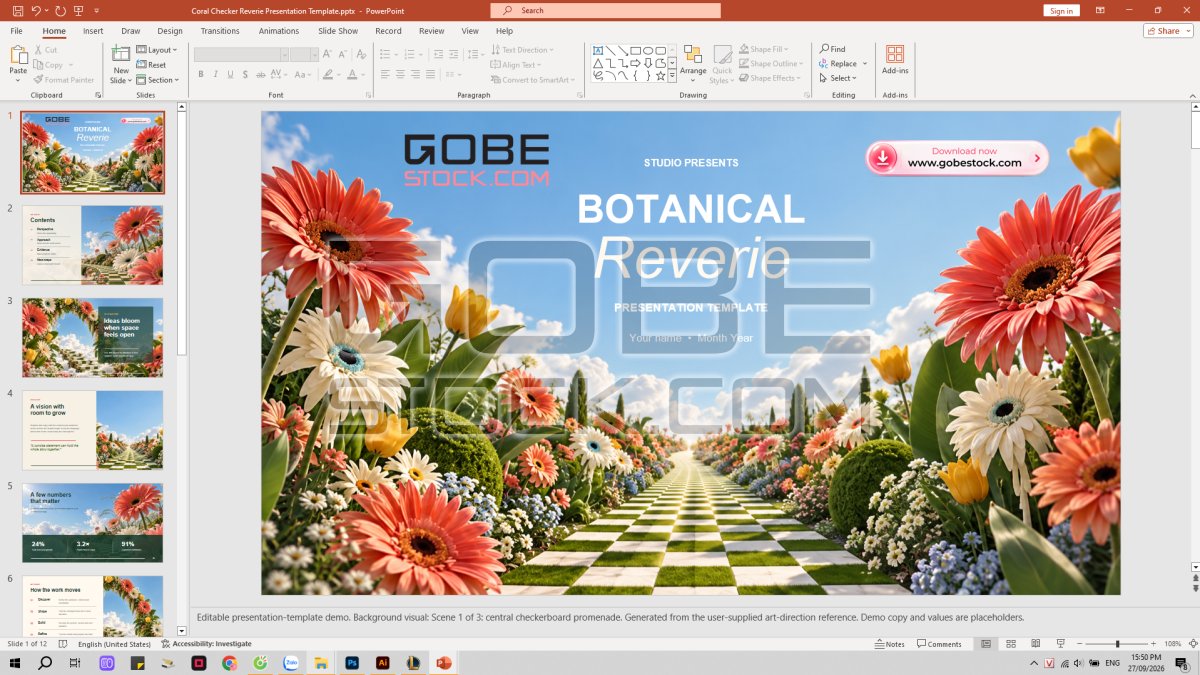
Task: Toggle text Shadow formatting
Action: tap(246, 74)
